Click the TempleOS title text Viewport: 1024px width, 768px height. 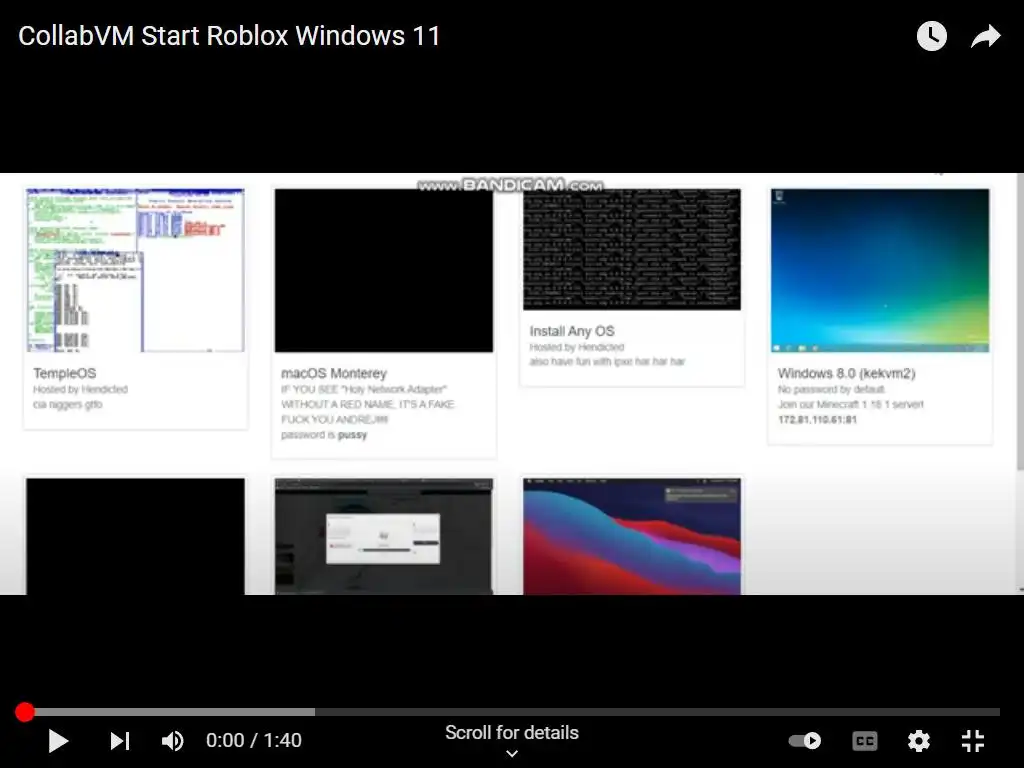click(x=65, y=374)
